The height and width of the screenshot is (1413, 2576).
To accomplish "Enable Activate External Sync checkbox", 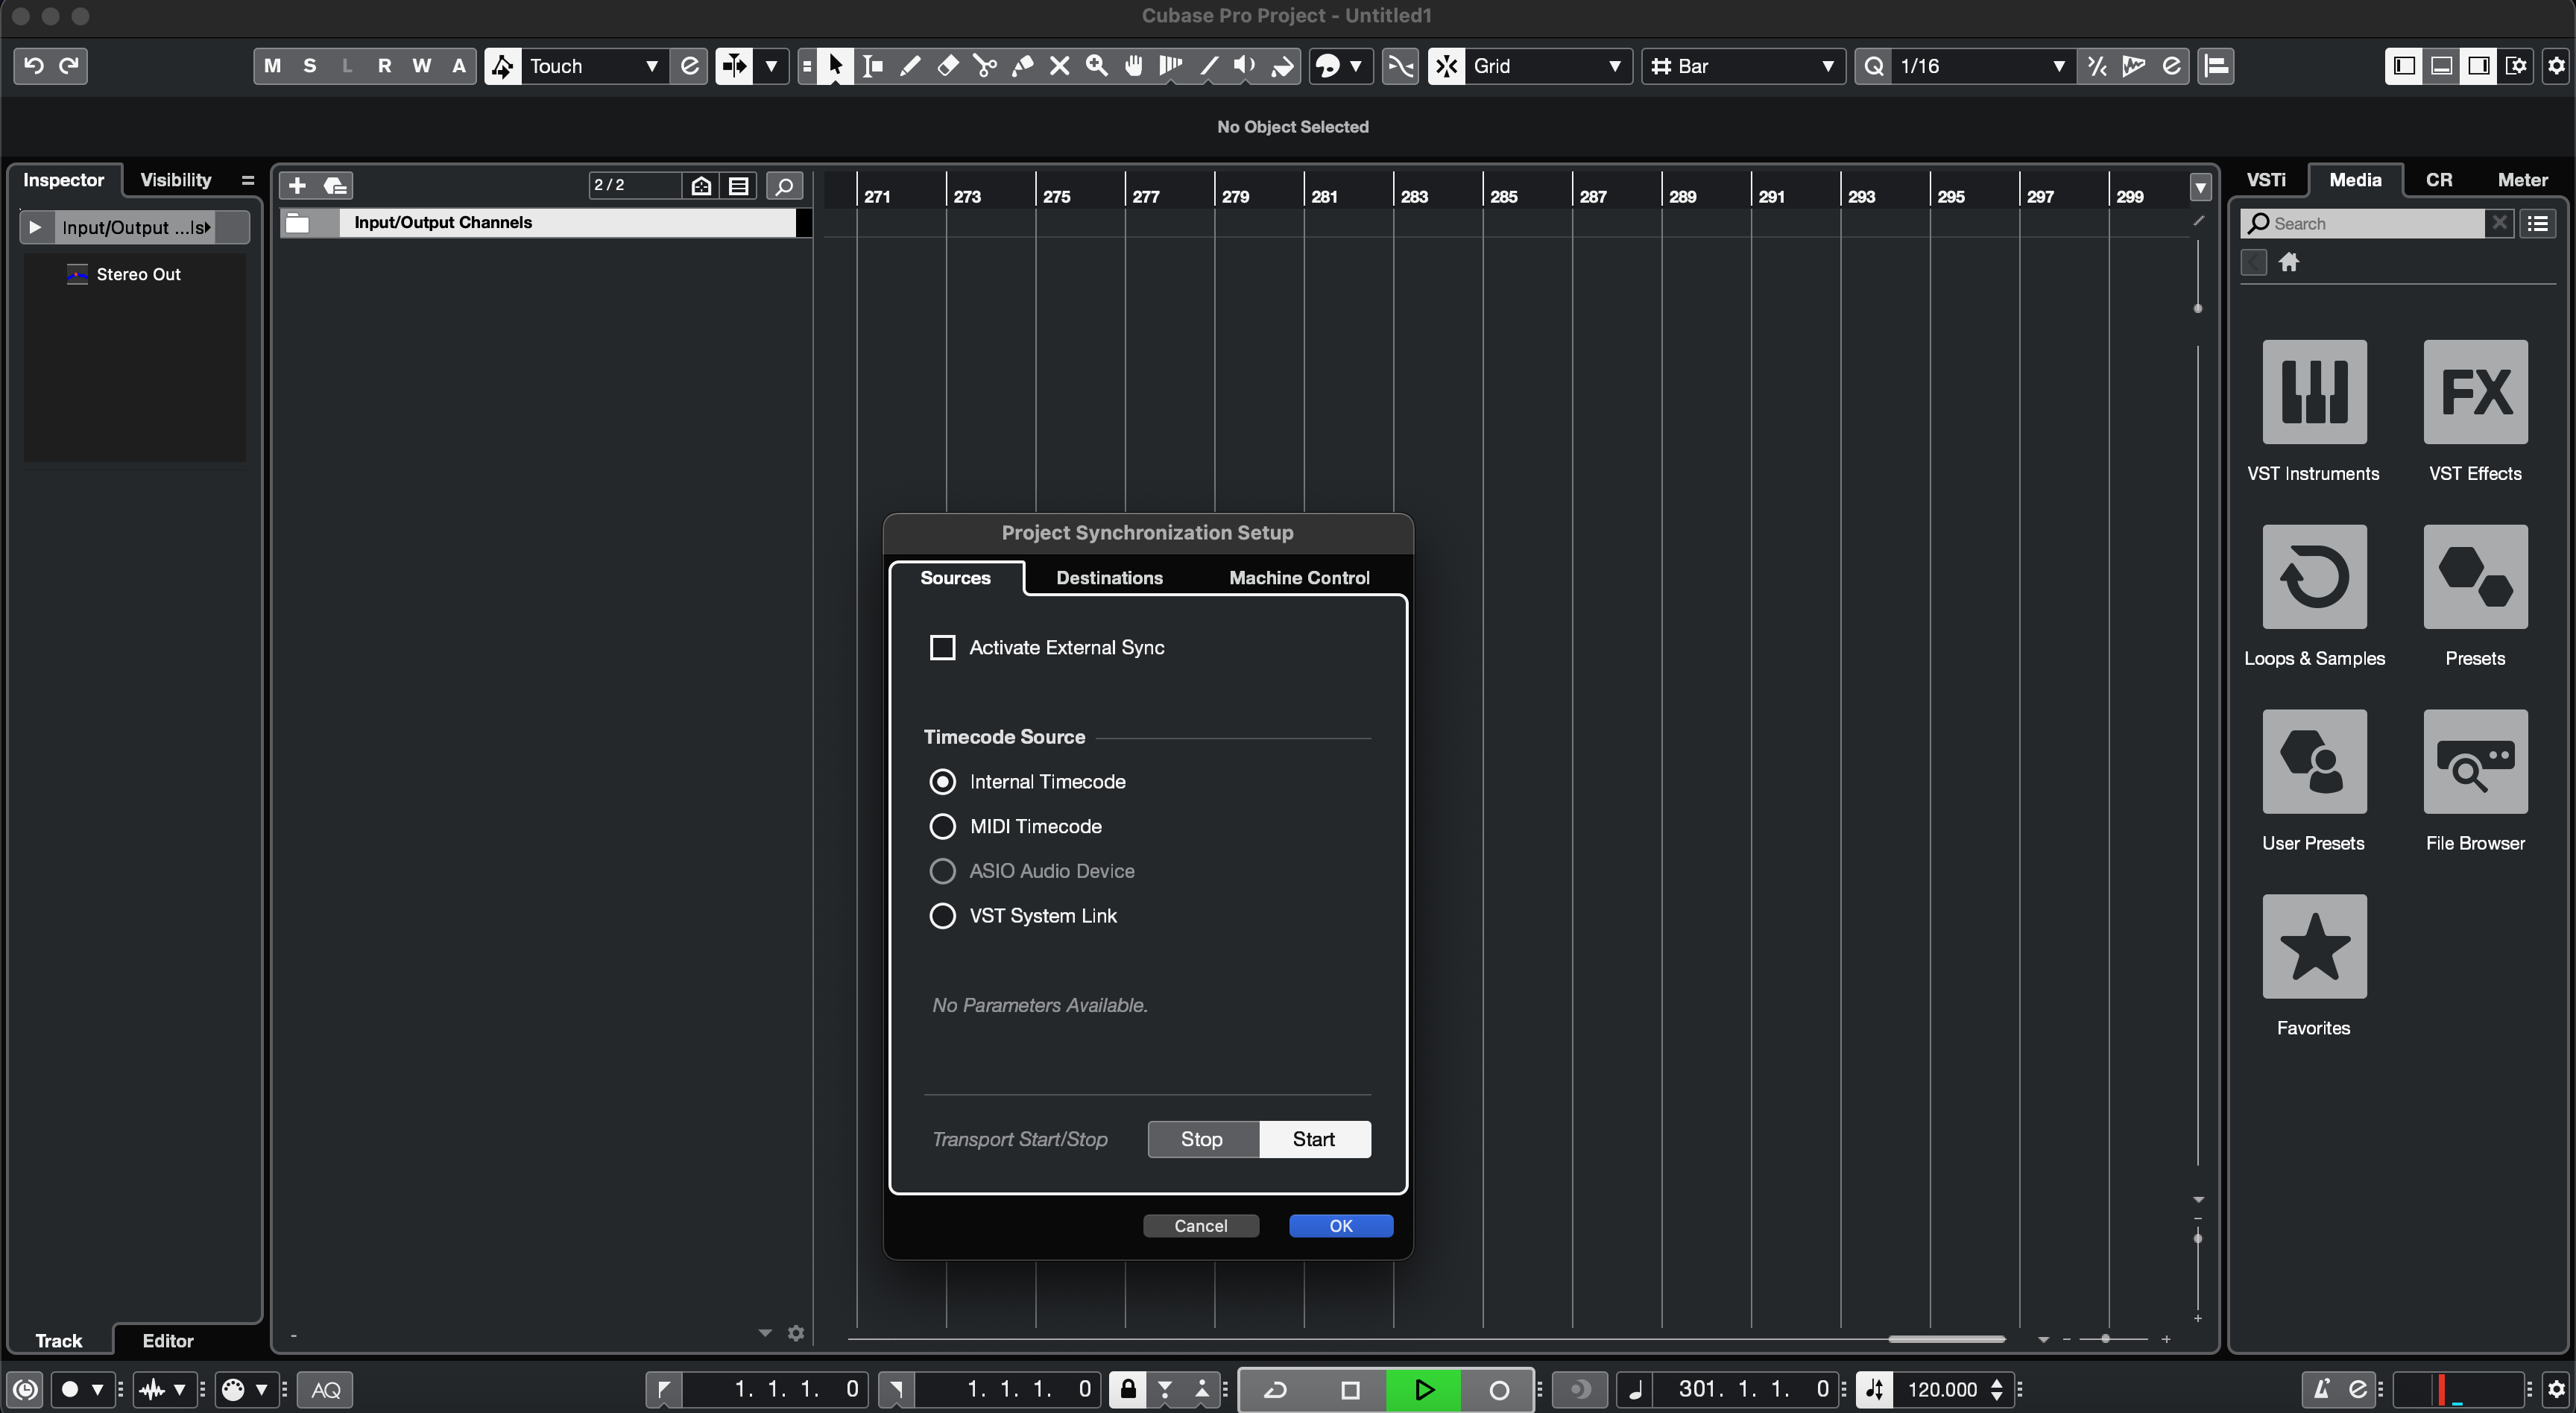I will click(x=942, y=647).
